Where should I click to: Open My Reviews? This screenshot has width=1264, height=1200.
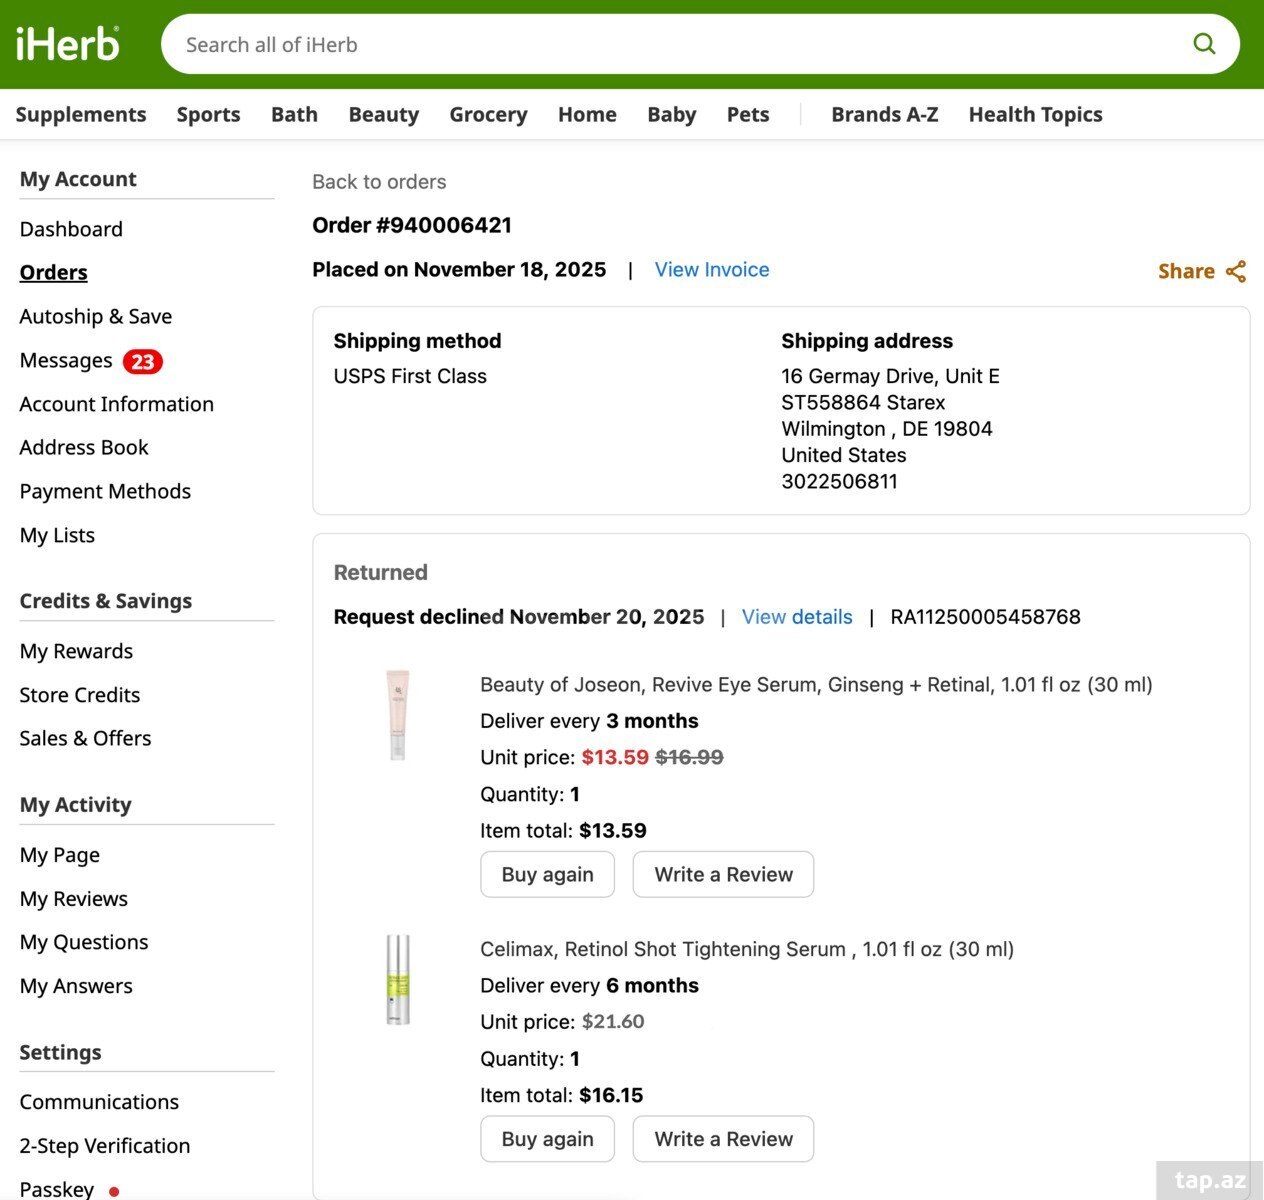pos(74,899)
